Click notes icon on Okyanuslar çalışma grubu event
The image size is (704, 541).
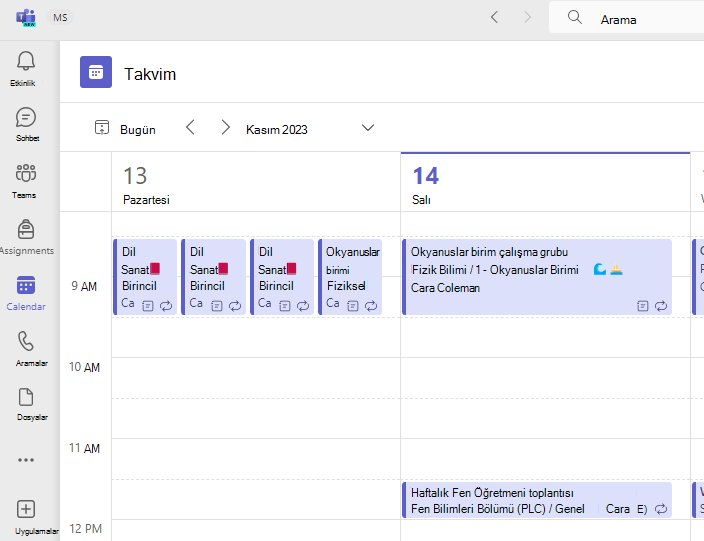(x=642, y=306)
